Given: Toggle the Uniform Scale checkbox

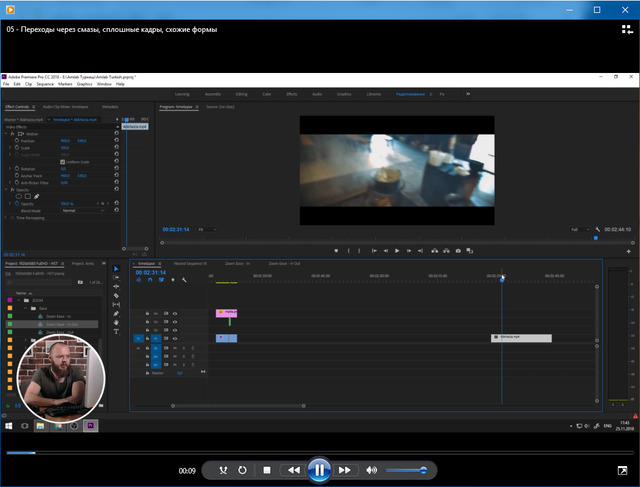Looking at the screenshot, I should point(62,161).
